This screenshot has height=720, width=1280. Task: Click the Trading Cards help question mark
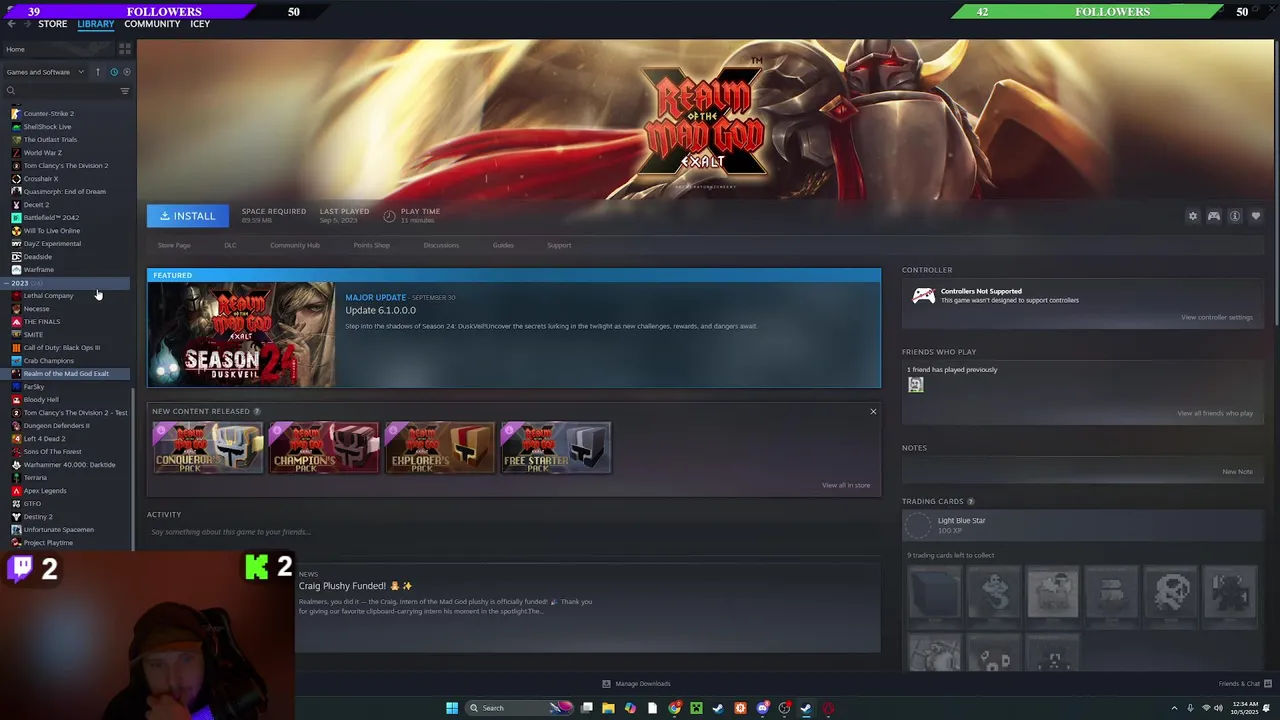(x=970, y=501)
